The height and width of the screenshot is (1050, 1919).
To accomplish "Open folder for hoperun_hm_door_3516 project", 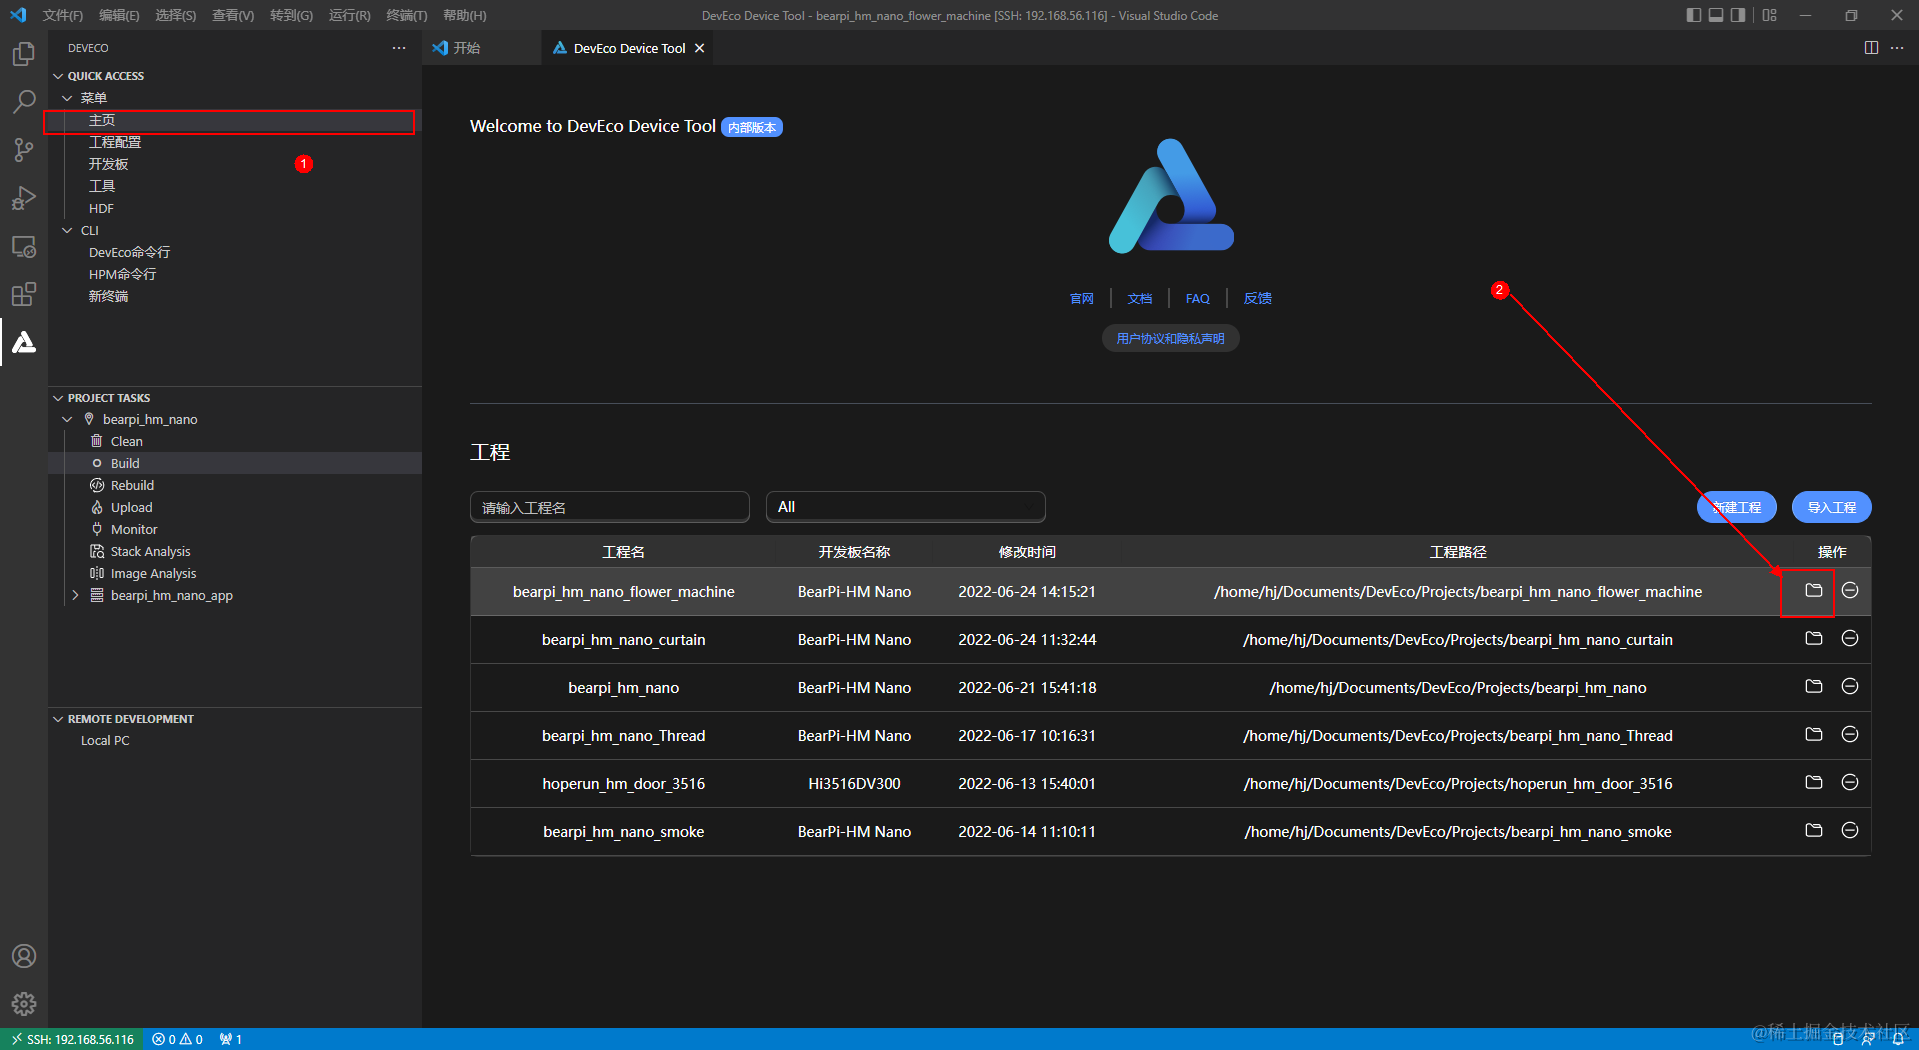I will click(1813, 782).
